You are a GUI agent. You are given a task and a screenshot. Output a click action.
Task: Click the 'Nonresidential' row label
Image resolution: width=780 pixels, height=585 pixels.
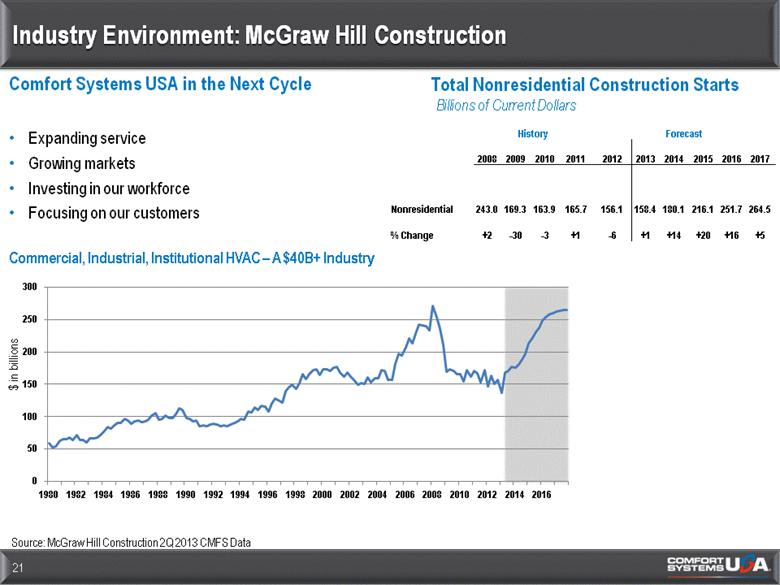click(422, 209)
